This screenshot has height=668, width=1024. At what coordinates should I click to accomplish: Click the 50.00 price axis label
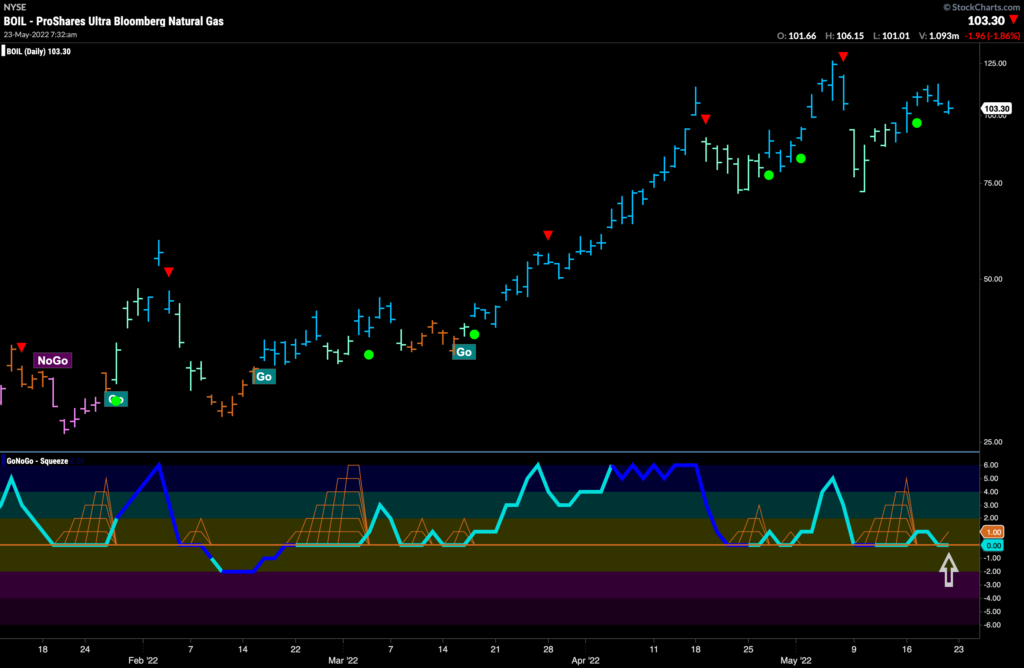[993, 279]
